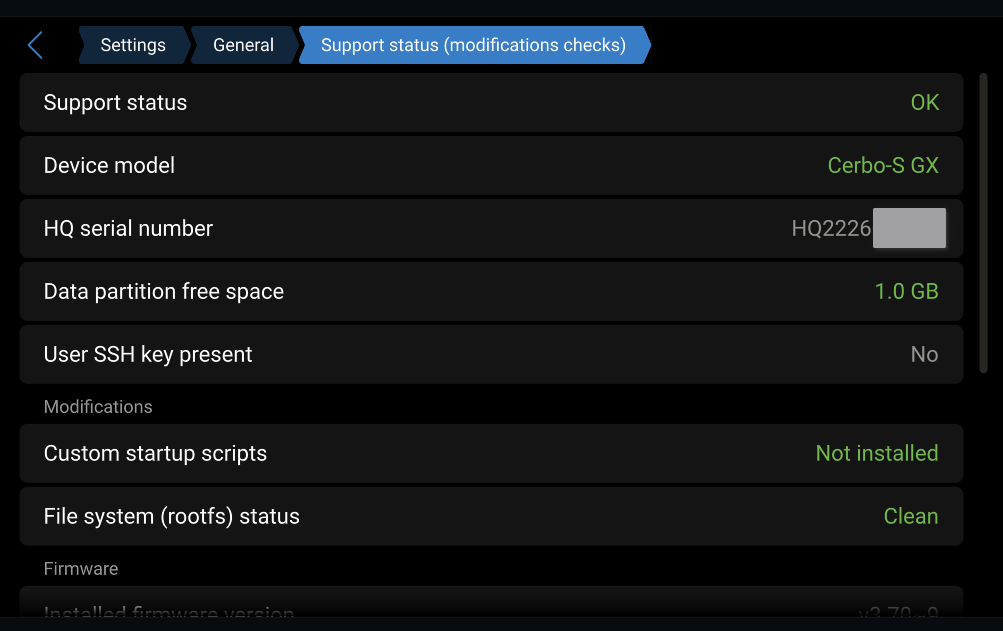
Task: Click the Device model row
Action: [490, 166]
